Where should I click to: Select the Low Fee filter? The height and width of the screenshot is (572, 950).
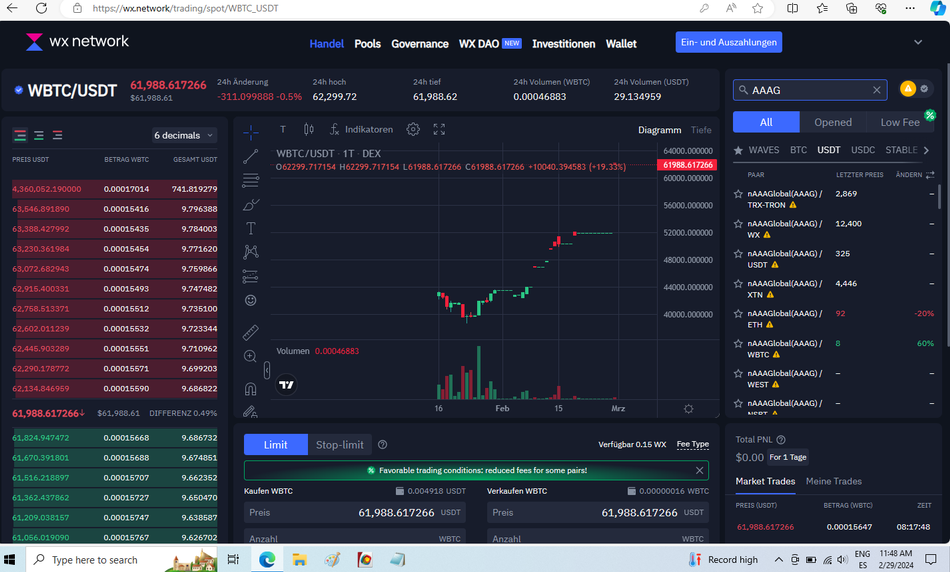tap(900, 122)
